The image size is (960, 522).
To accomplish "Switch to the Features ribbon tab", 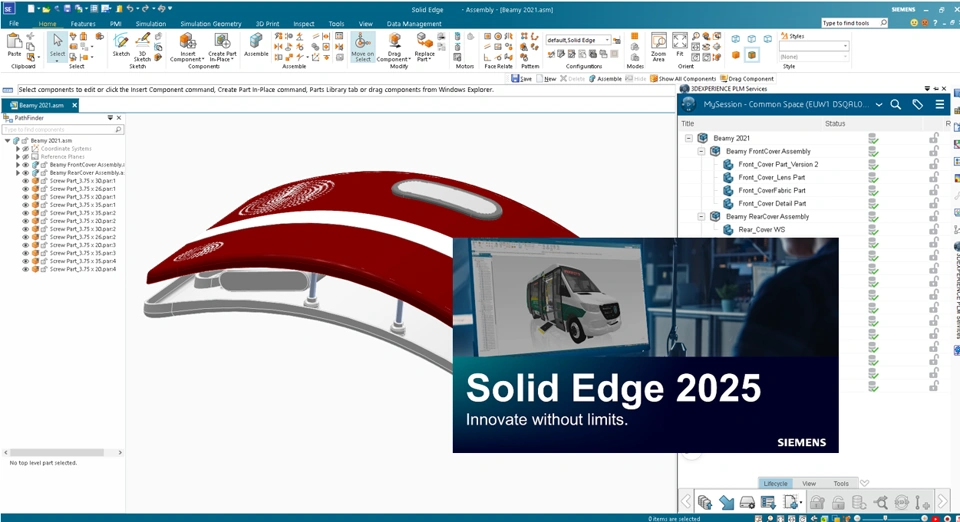I will tap(83, 24).
